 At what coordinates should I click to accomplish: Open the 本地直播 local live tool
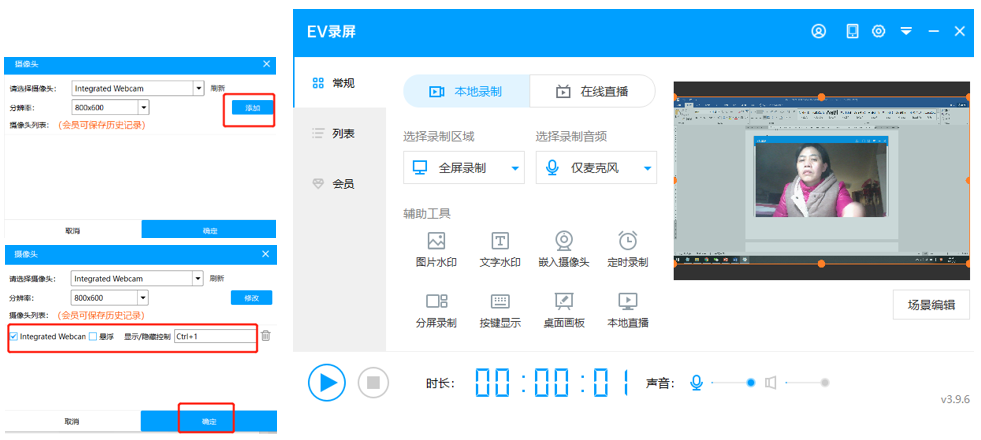click(628, 310)
